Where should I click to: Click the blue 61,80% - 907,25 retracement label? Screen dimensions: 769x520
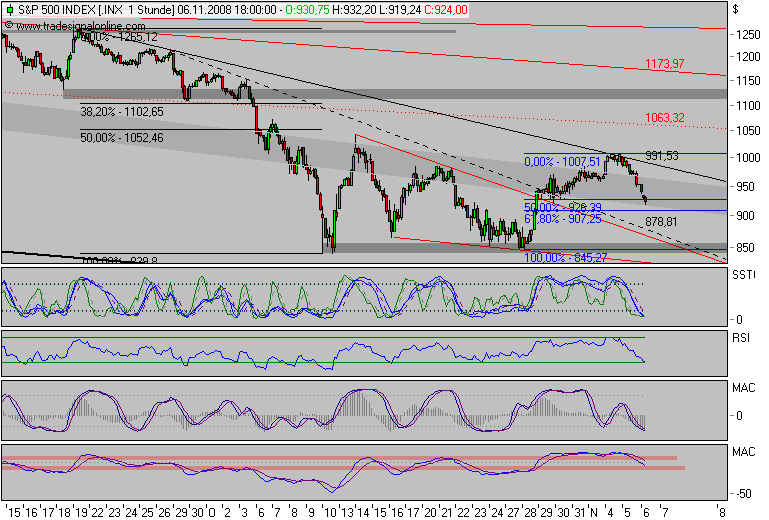pos(563,219)
